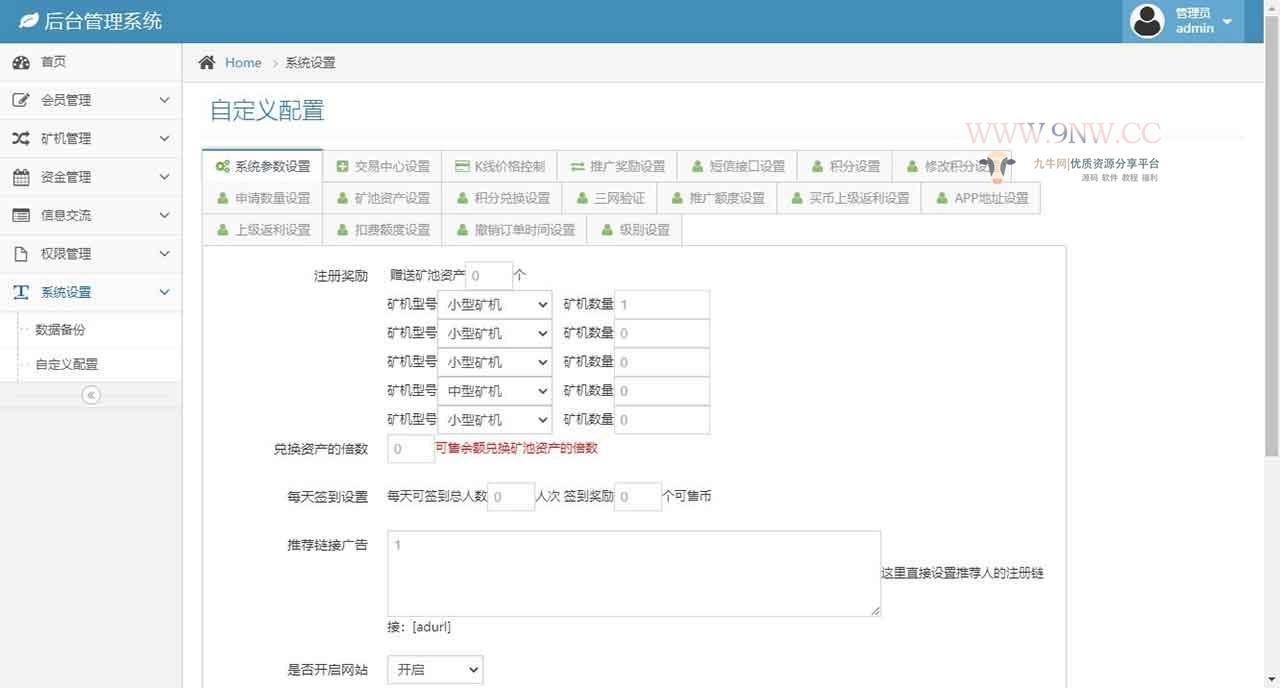Click the gears icon on 系统参数设置 tab

[225, 166]
